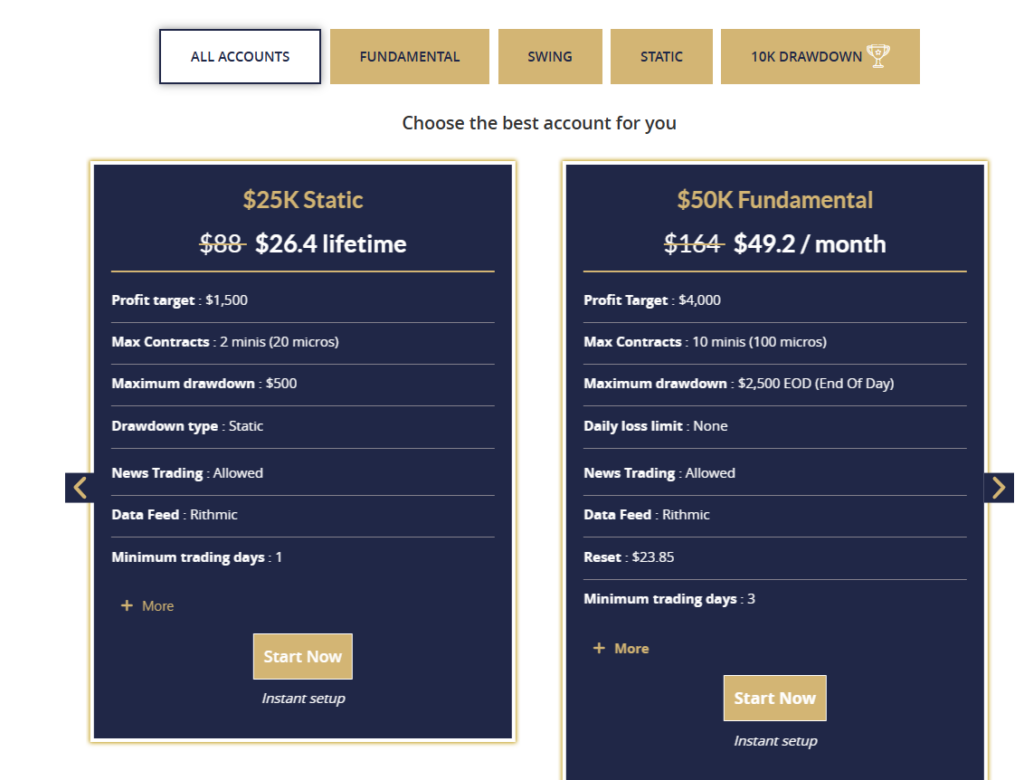Click plus icon in $50K Fundamental card

[599, 648]
